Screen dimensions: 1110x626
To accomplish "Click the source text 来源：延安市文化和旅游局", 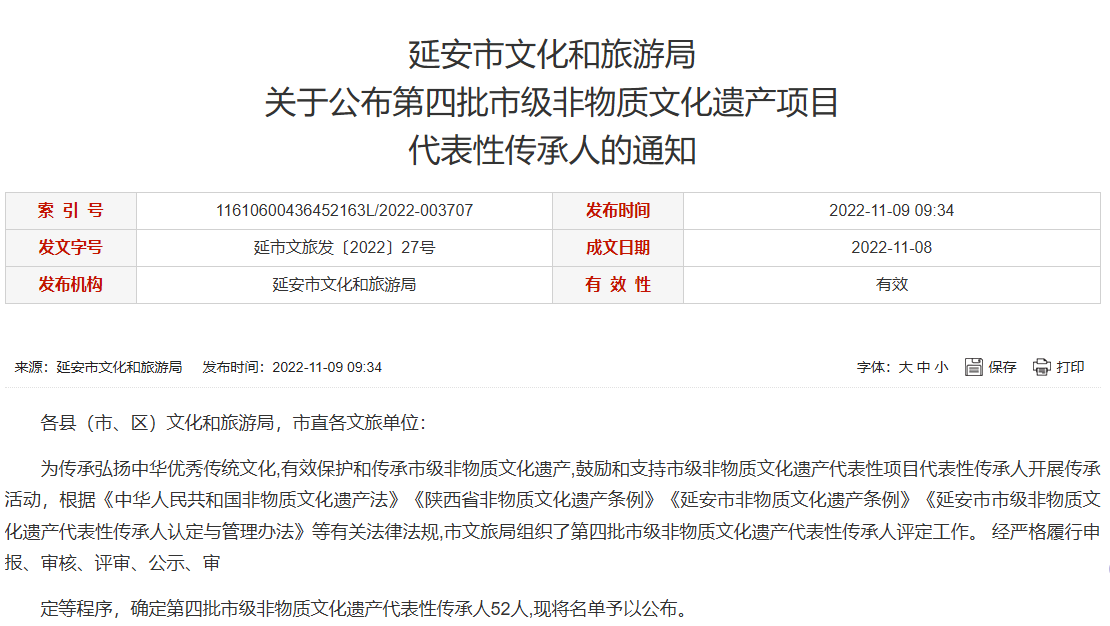I will [98, 367].
